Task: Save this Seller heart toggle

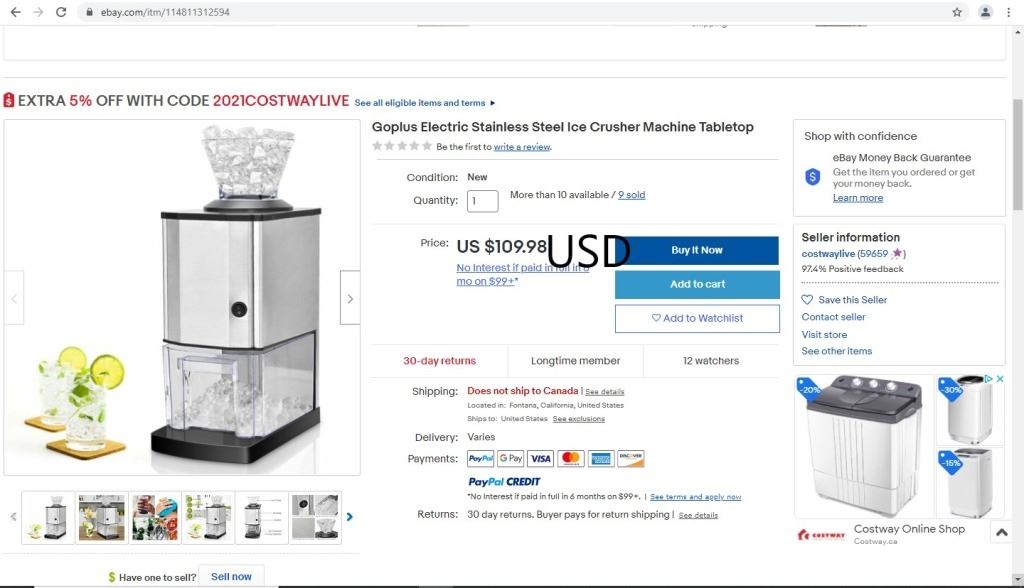Action: (844, 300)
